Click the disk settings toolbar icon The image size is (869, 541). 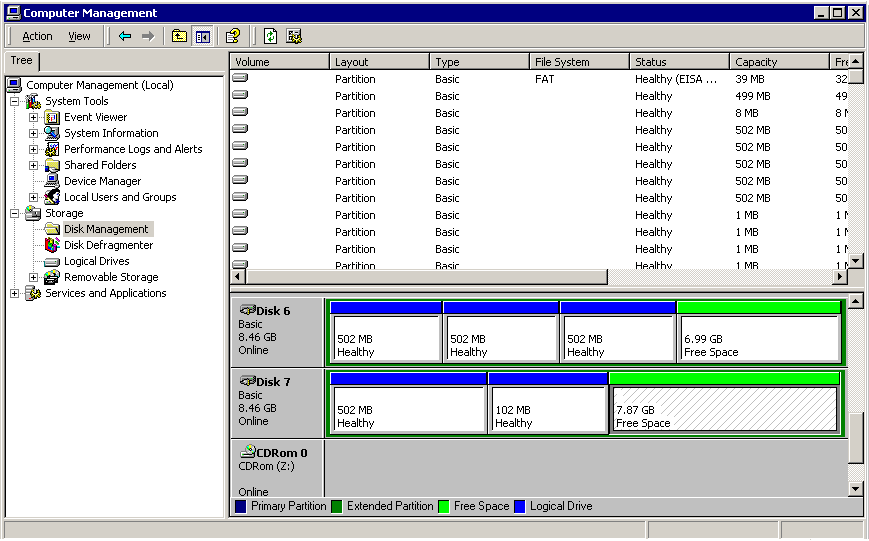click(294, 36)
